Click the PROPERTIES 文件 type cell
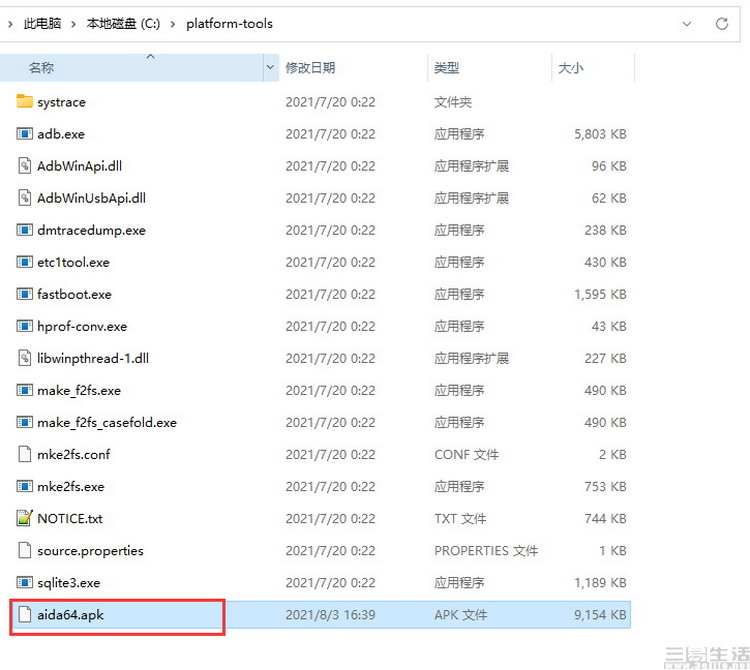750x670 pixels. click(x=486, y=550)
